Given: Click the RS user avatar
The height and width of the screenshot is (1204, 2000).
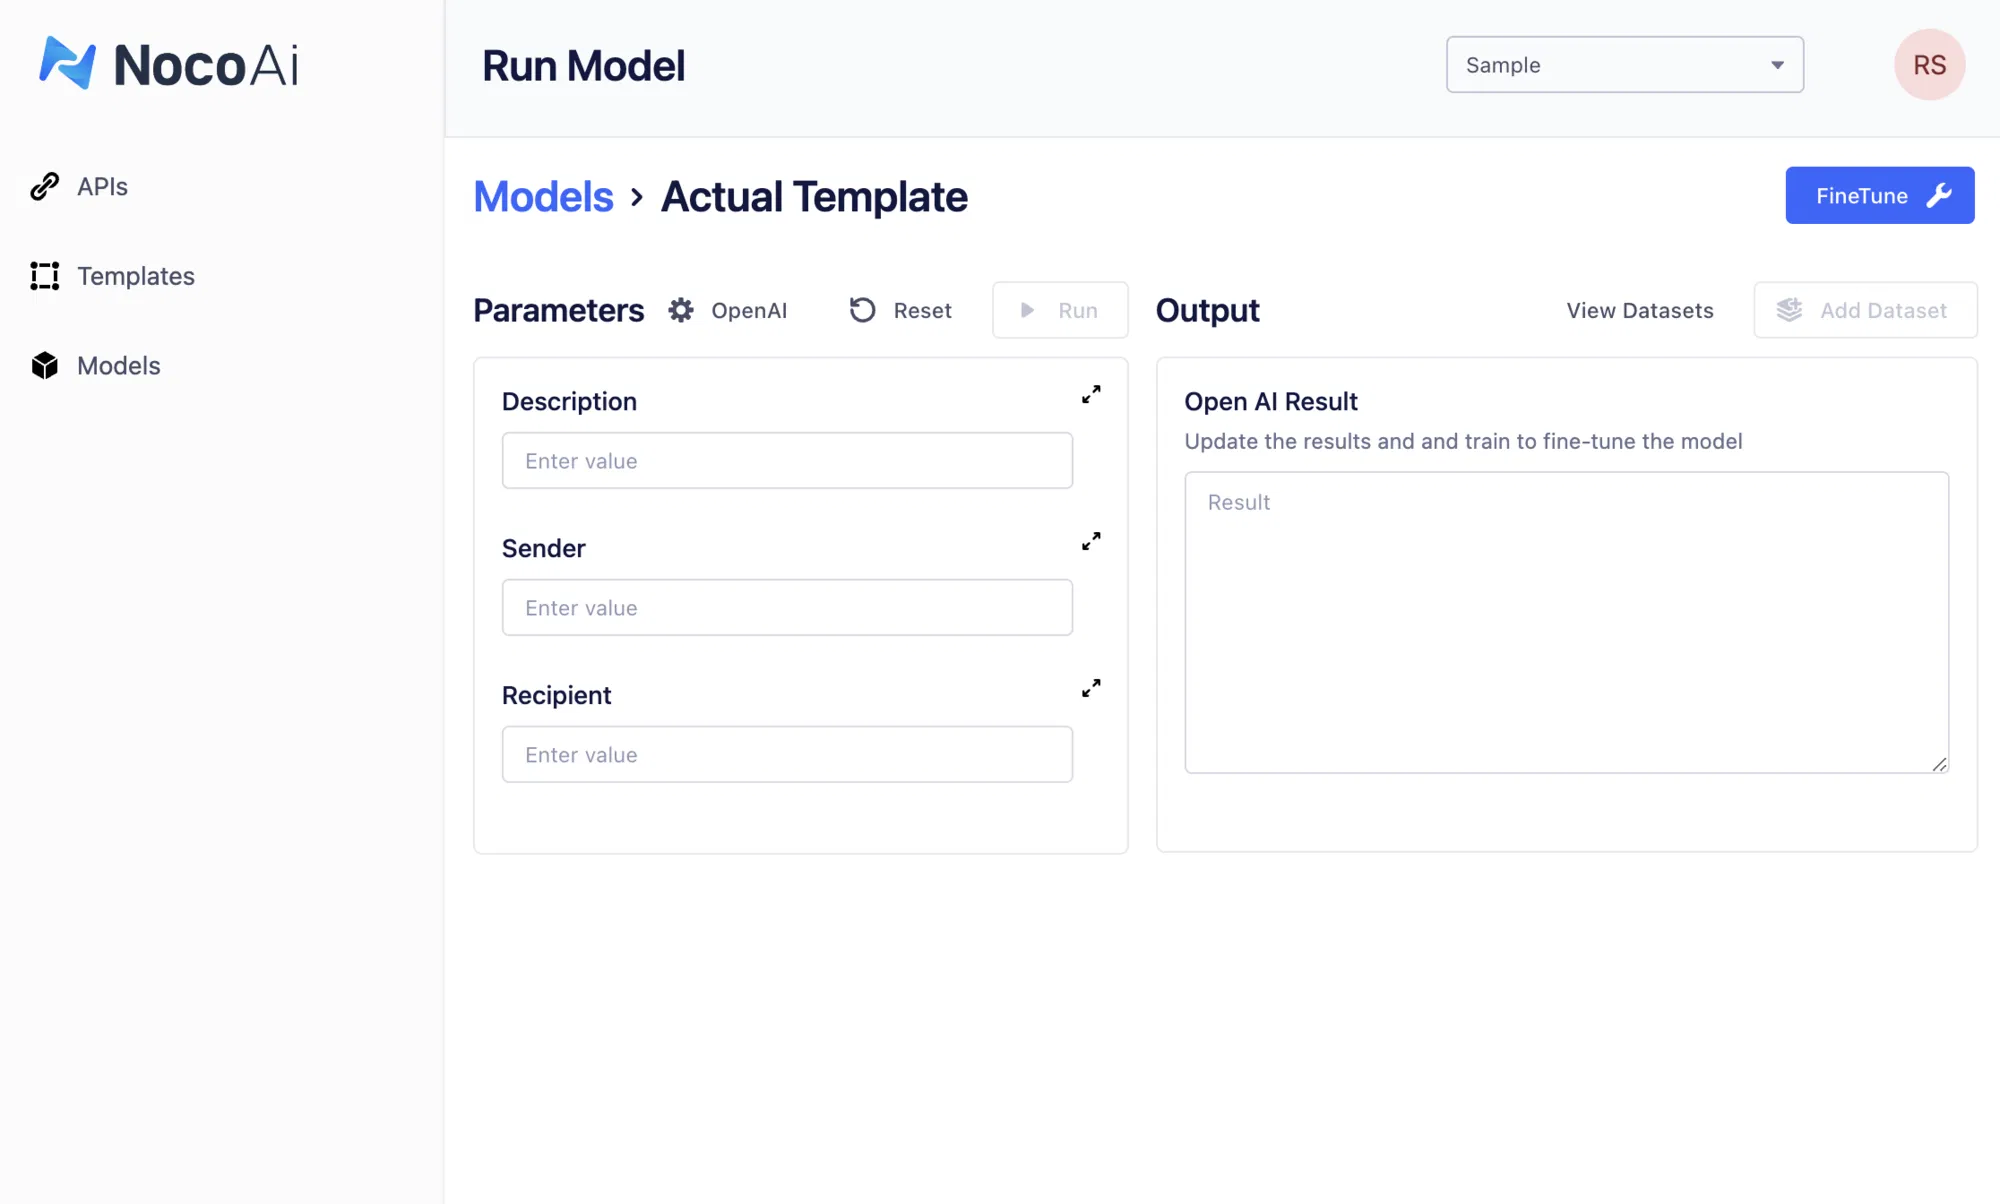Looking at the screenshot, I should (1929, 65).
